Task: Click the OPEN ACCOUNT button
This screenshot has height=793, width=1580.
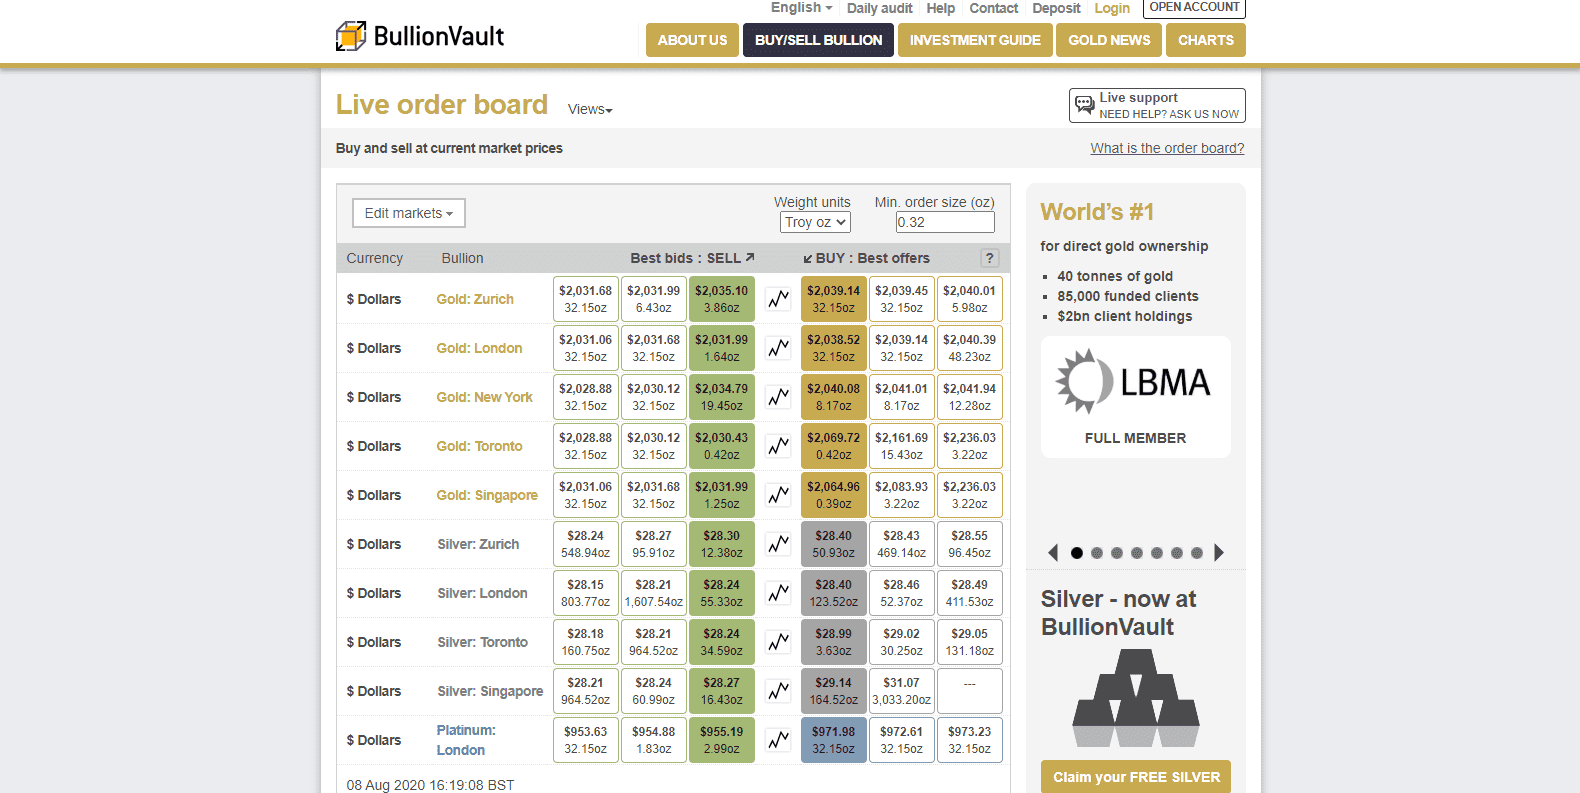Action: tap(1194, 8)
